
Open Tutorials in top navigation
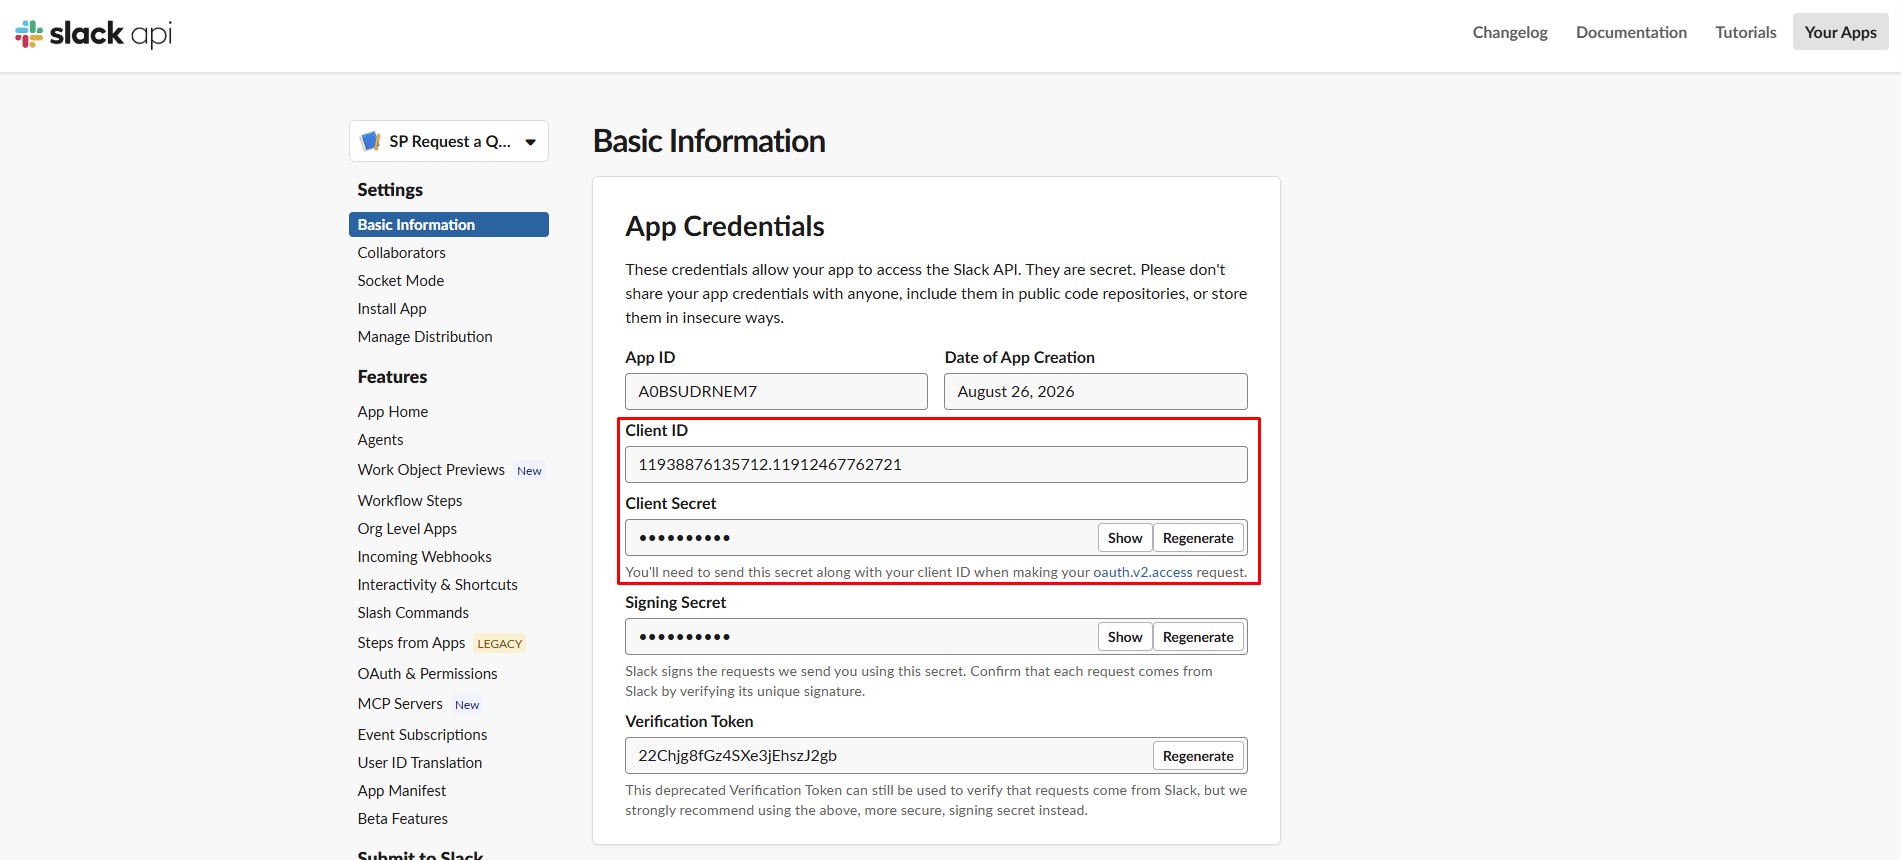[1746, 32]
